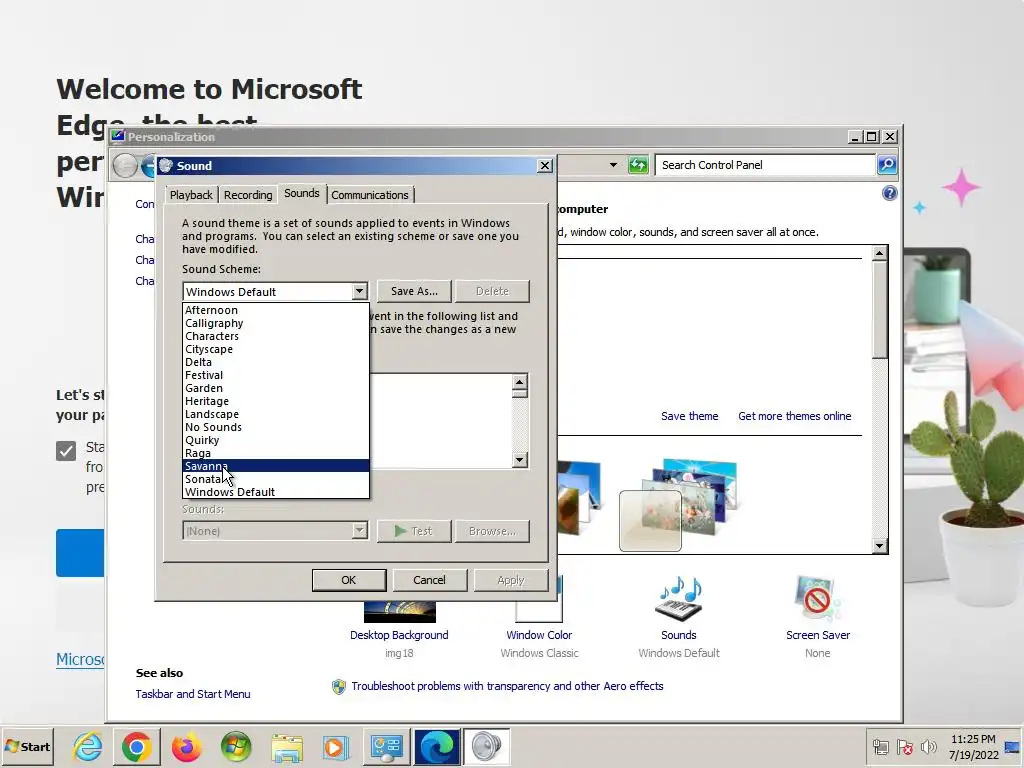Click Personalization window back button

(124, 165)
